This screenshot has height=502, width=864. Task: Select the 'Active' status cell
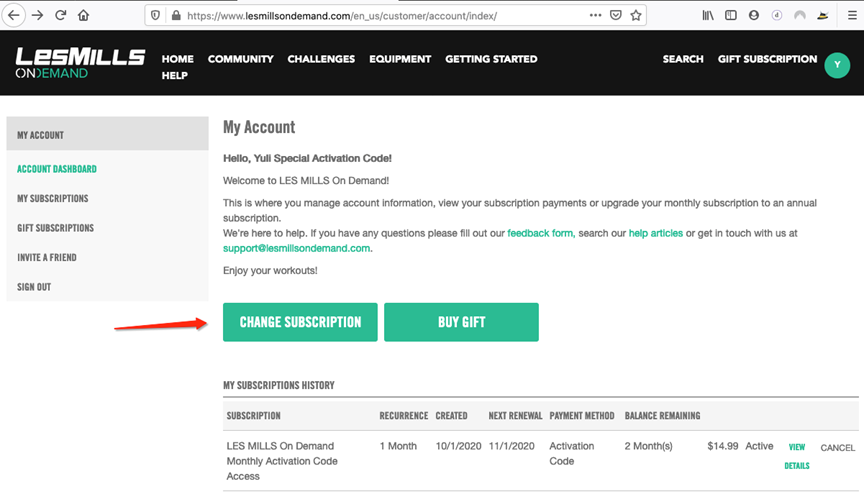pos(759,446)
